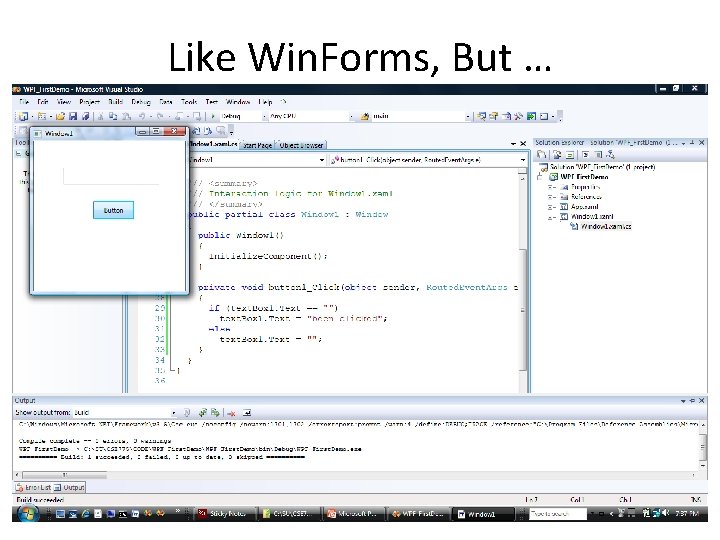The height and width of the screenshot is (540, 720).
Task: Open the File menu
Action: pyautogui.click(x=24, y=102)
